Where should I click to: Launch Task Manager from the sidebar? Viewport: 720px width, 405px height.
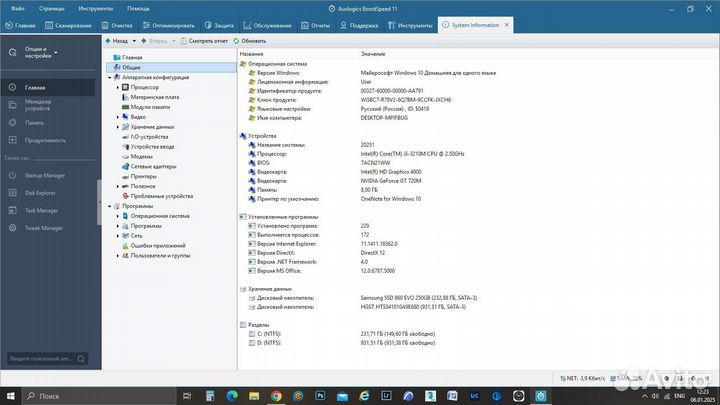pyautogui.click(x=41, y=210)
